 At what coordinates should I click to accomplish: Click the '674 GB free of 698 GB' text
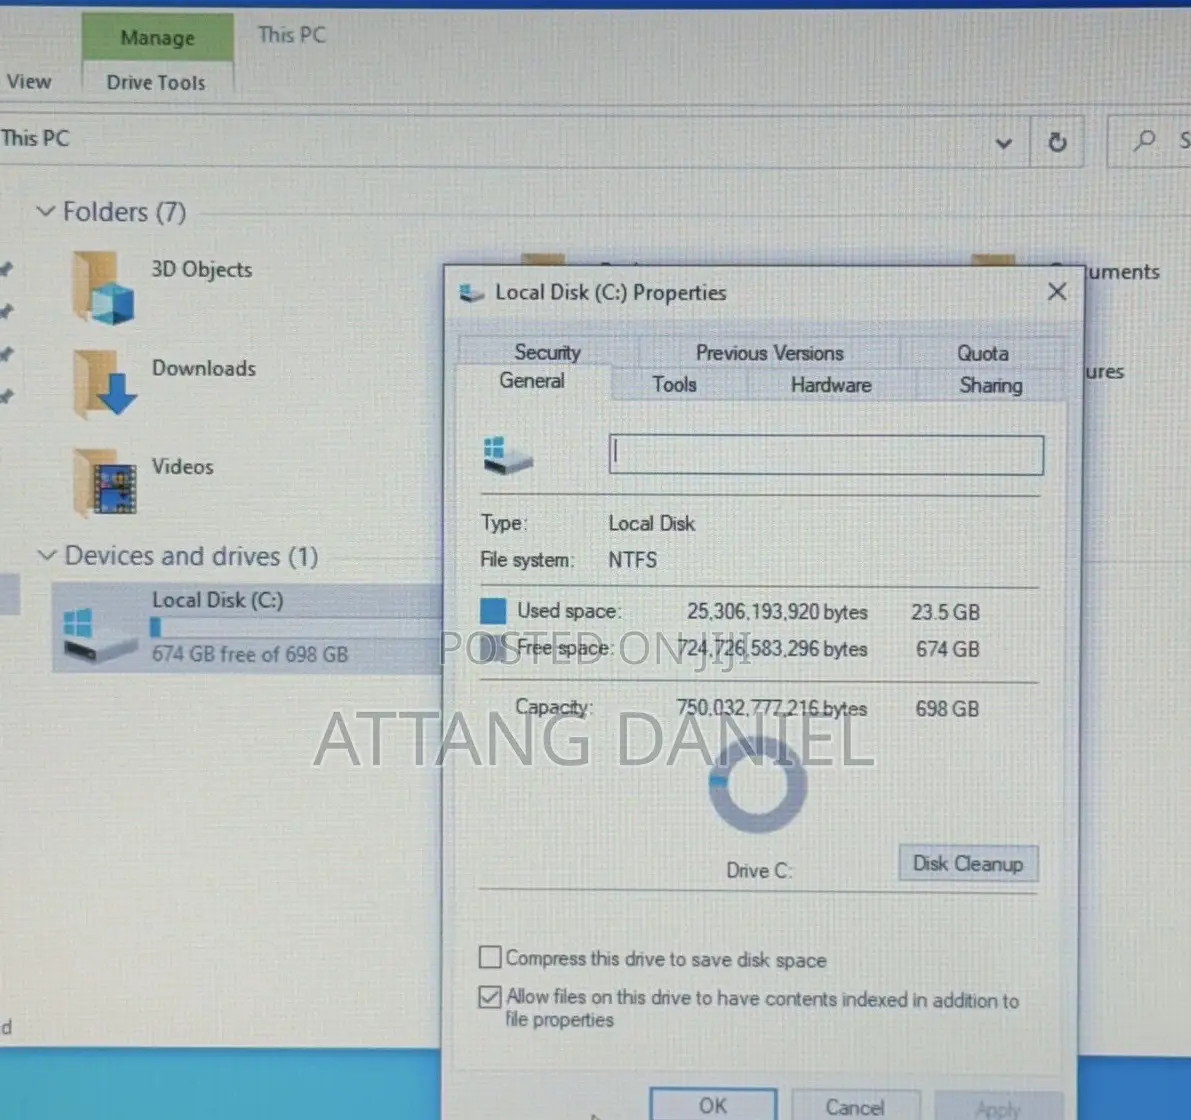pyautogui.click(x=250, y=654)
